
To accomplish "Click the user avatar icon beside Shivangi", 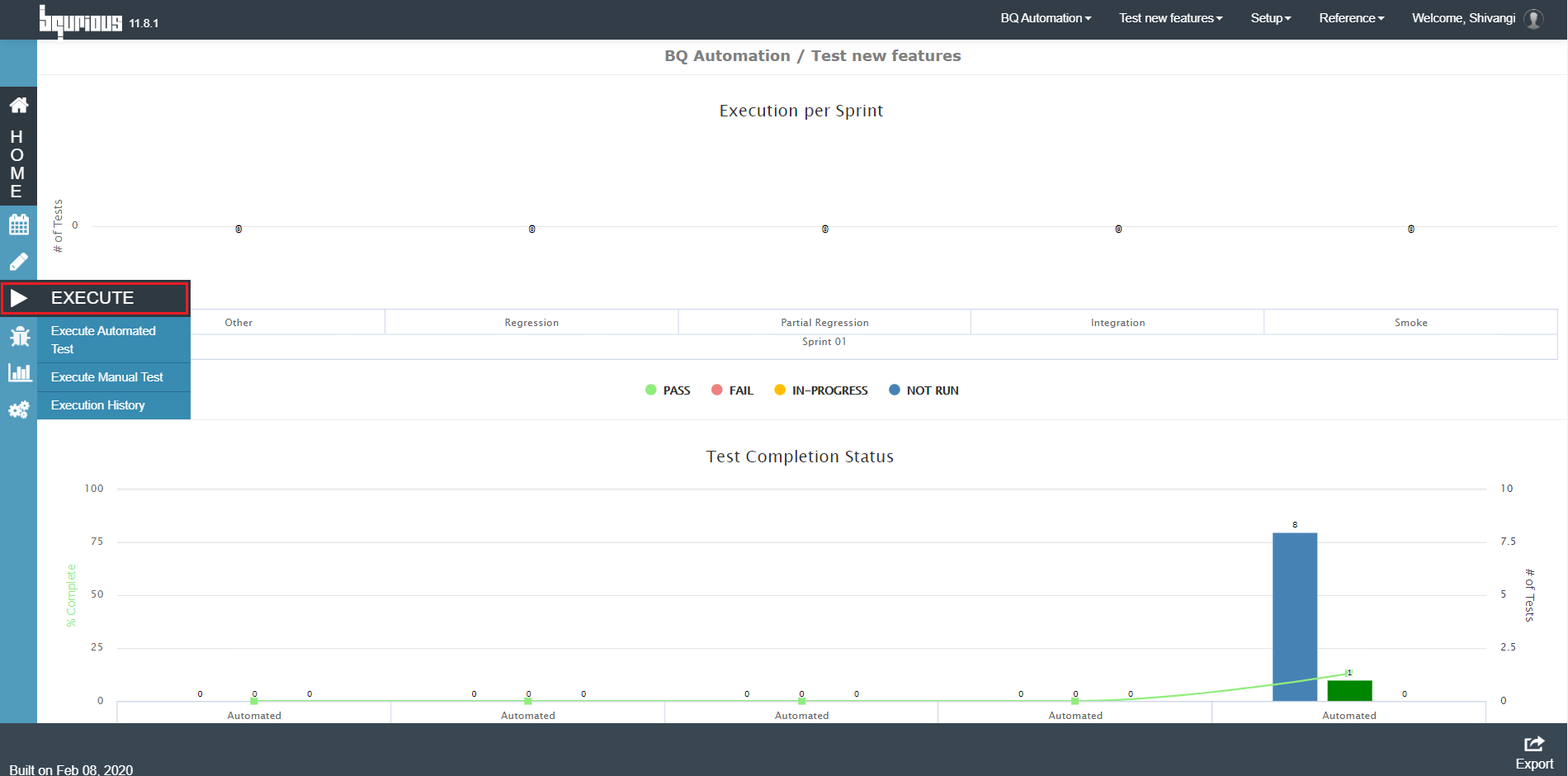I will (x=1533, y=19).
